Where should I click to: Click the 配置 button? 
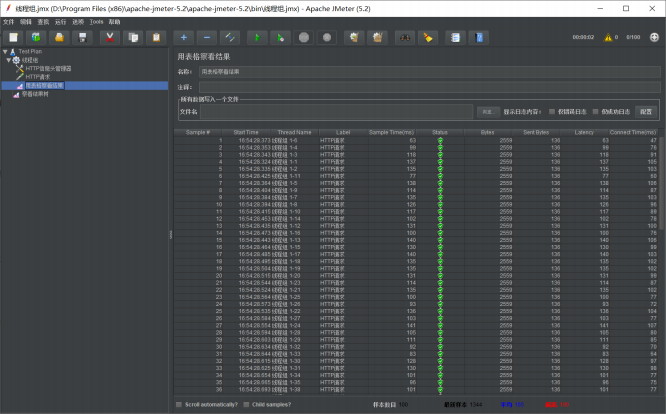click(x=646, y=111)
